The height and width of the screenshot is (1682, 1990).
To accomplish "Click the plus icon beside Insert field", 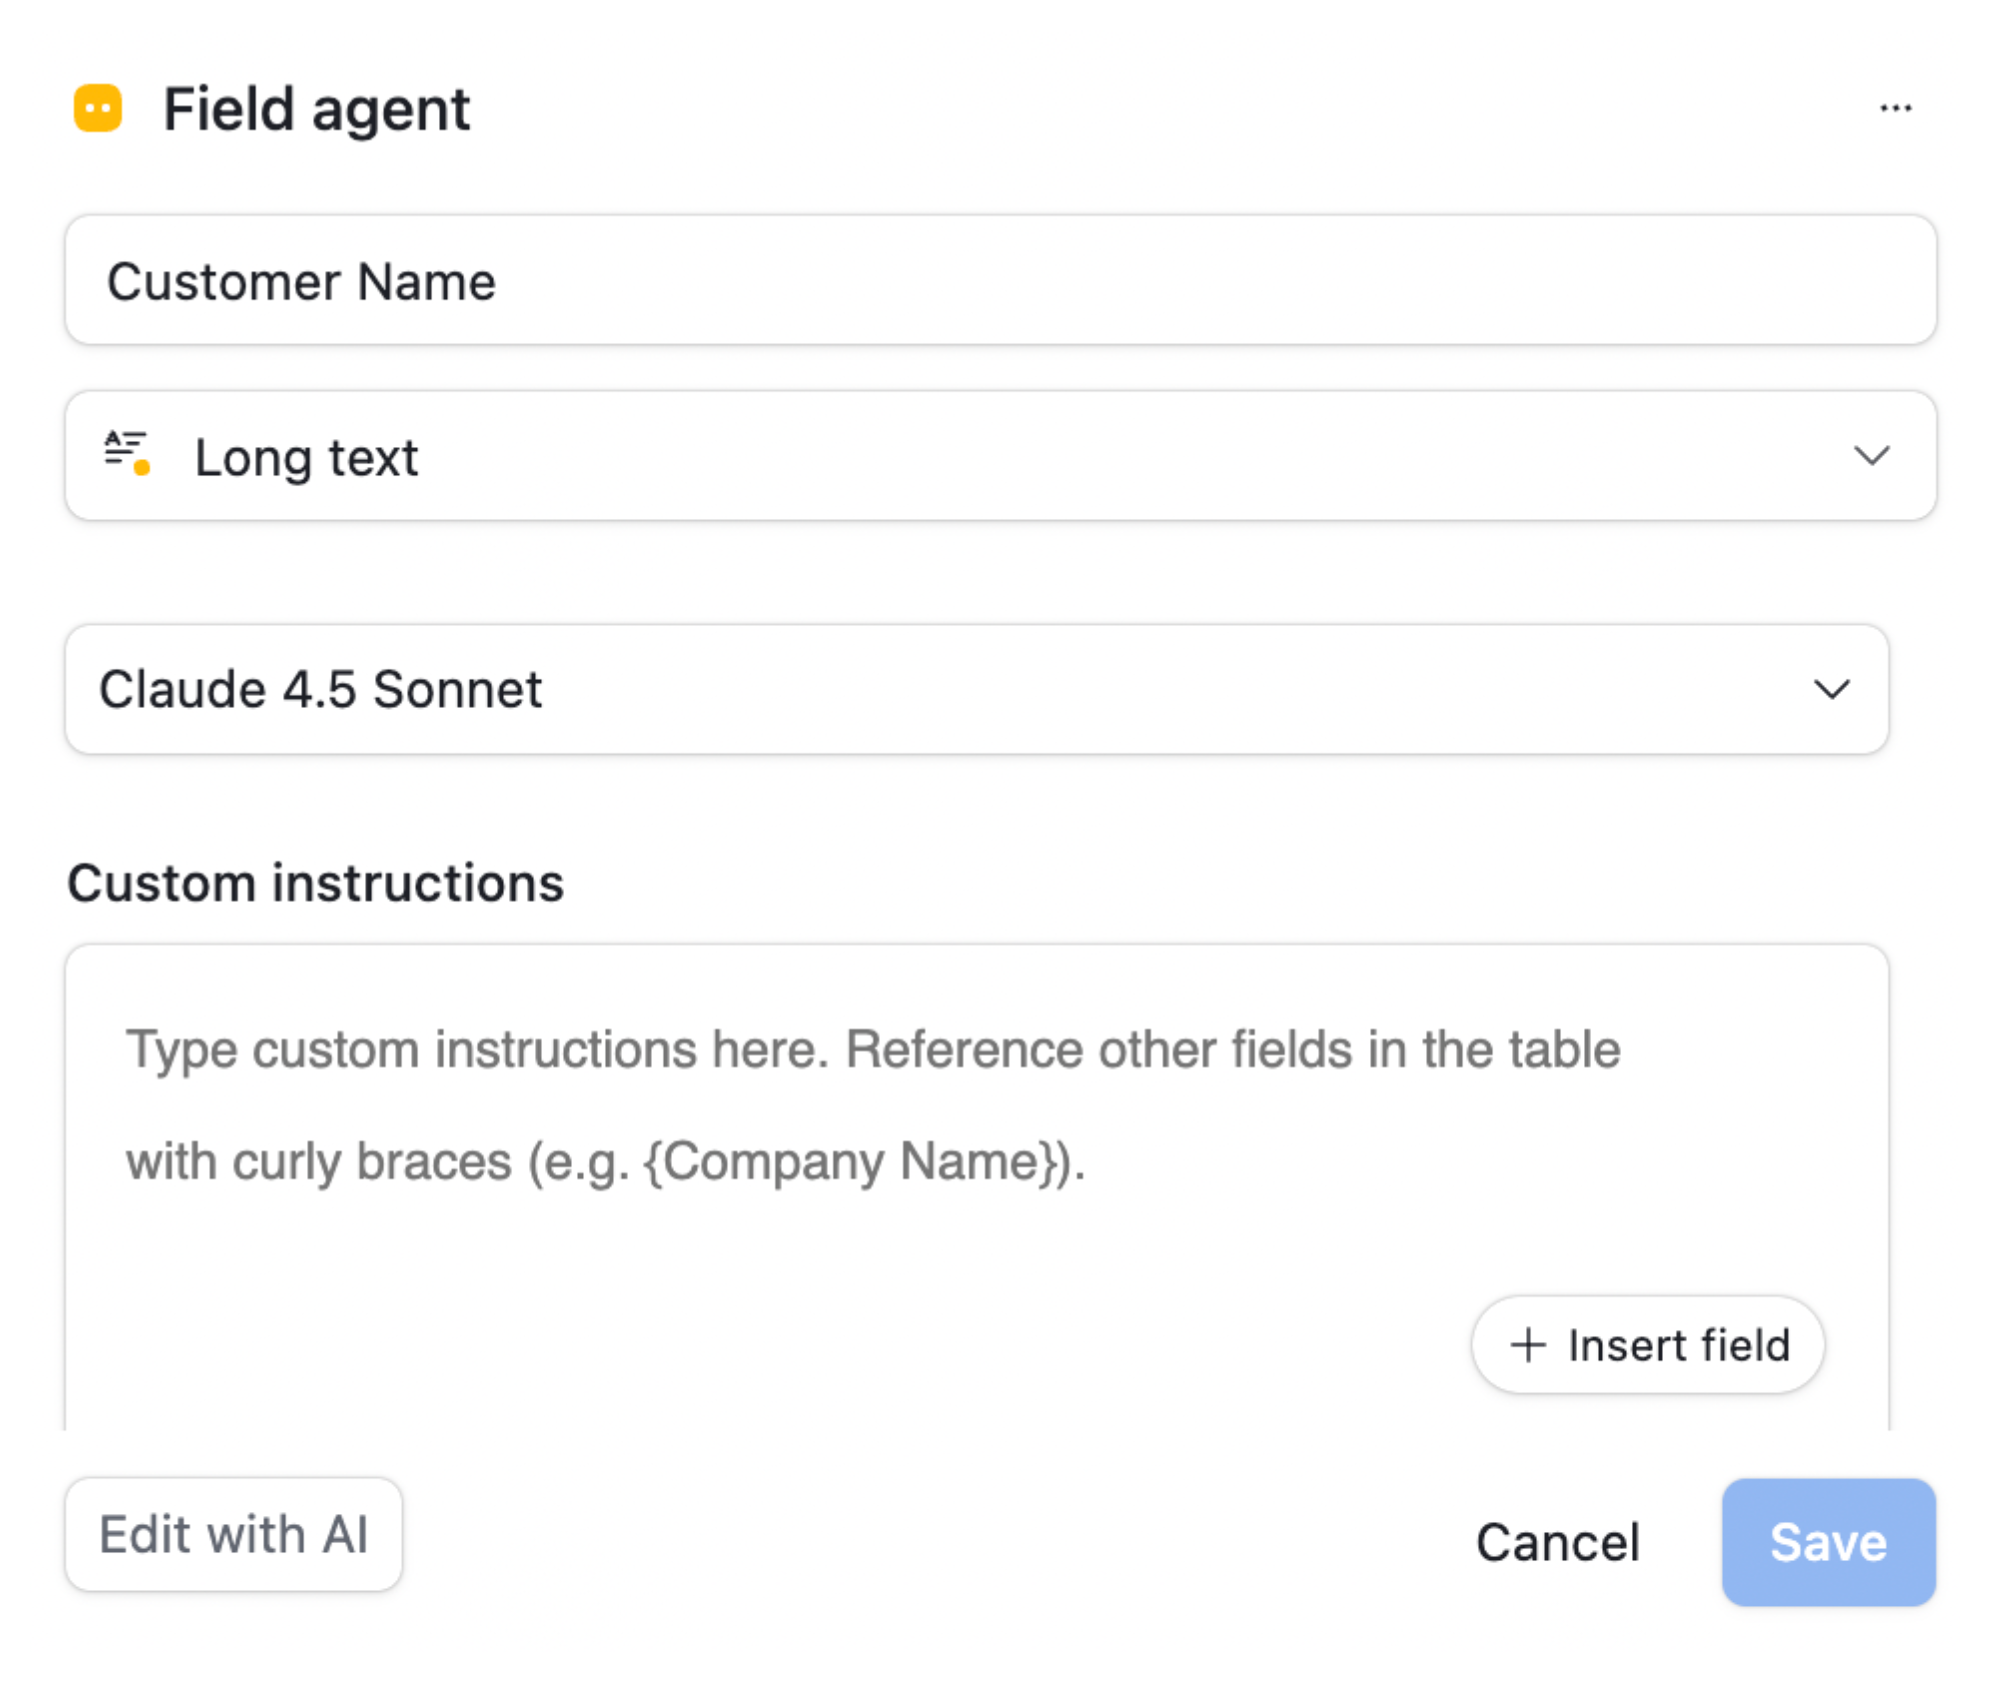I will click(1527, 1345).
